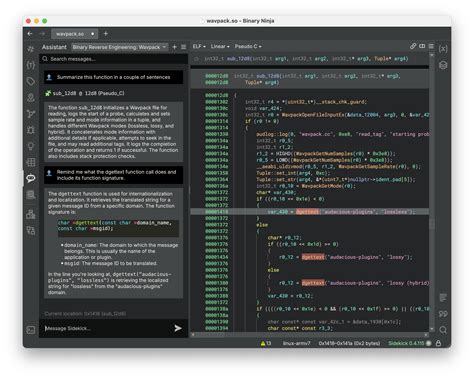Click the 'Assistant' panel title

[54, 47]
